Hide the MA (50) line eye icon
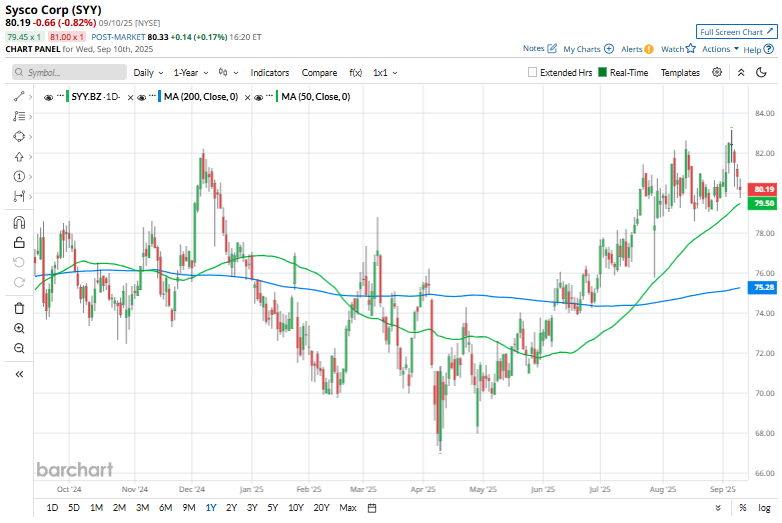 click(x=259, y=98)
